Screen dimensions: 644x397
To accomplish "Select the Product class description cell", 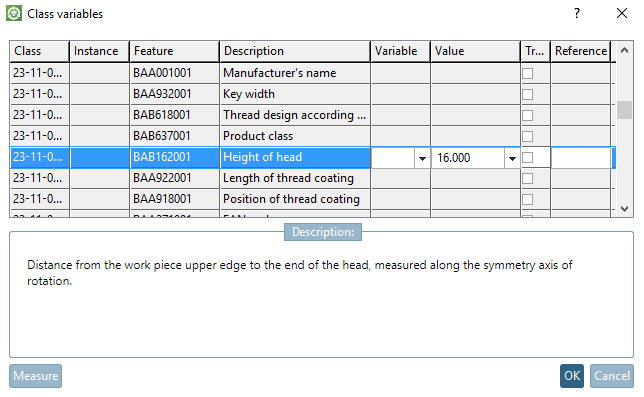I will pos(295,136).
